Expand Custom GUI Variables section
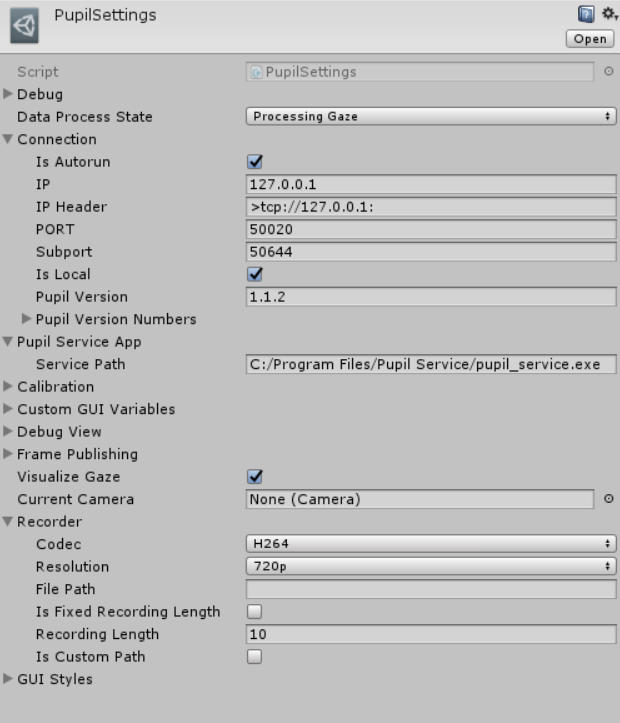 tap(7, 409)
